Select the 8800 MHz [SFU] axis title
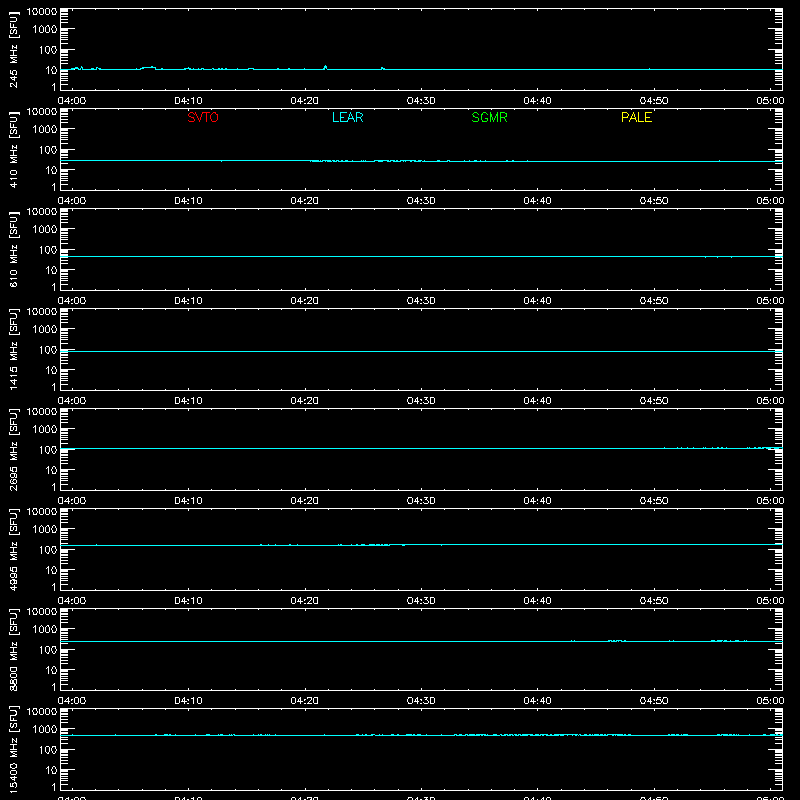The height and width of the screenshot is (800, 800). click(13, 649)
